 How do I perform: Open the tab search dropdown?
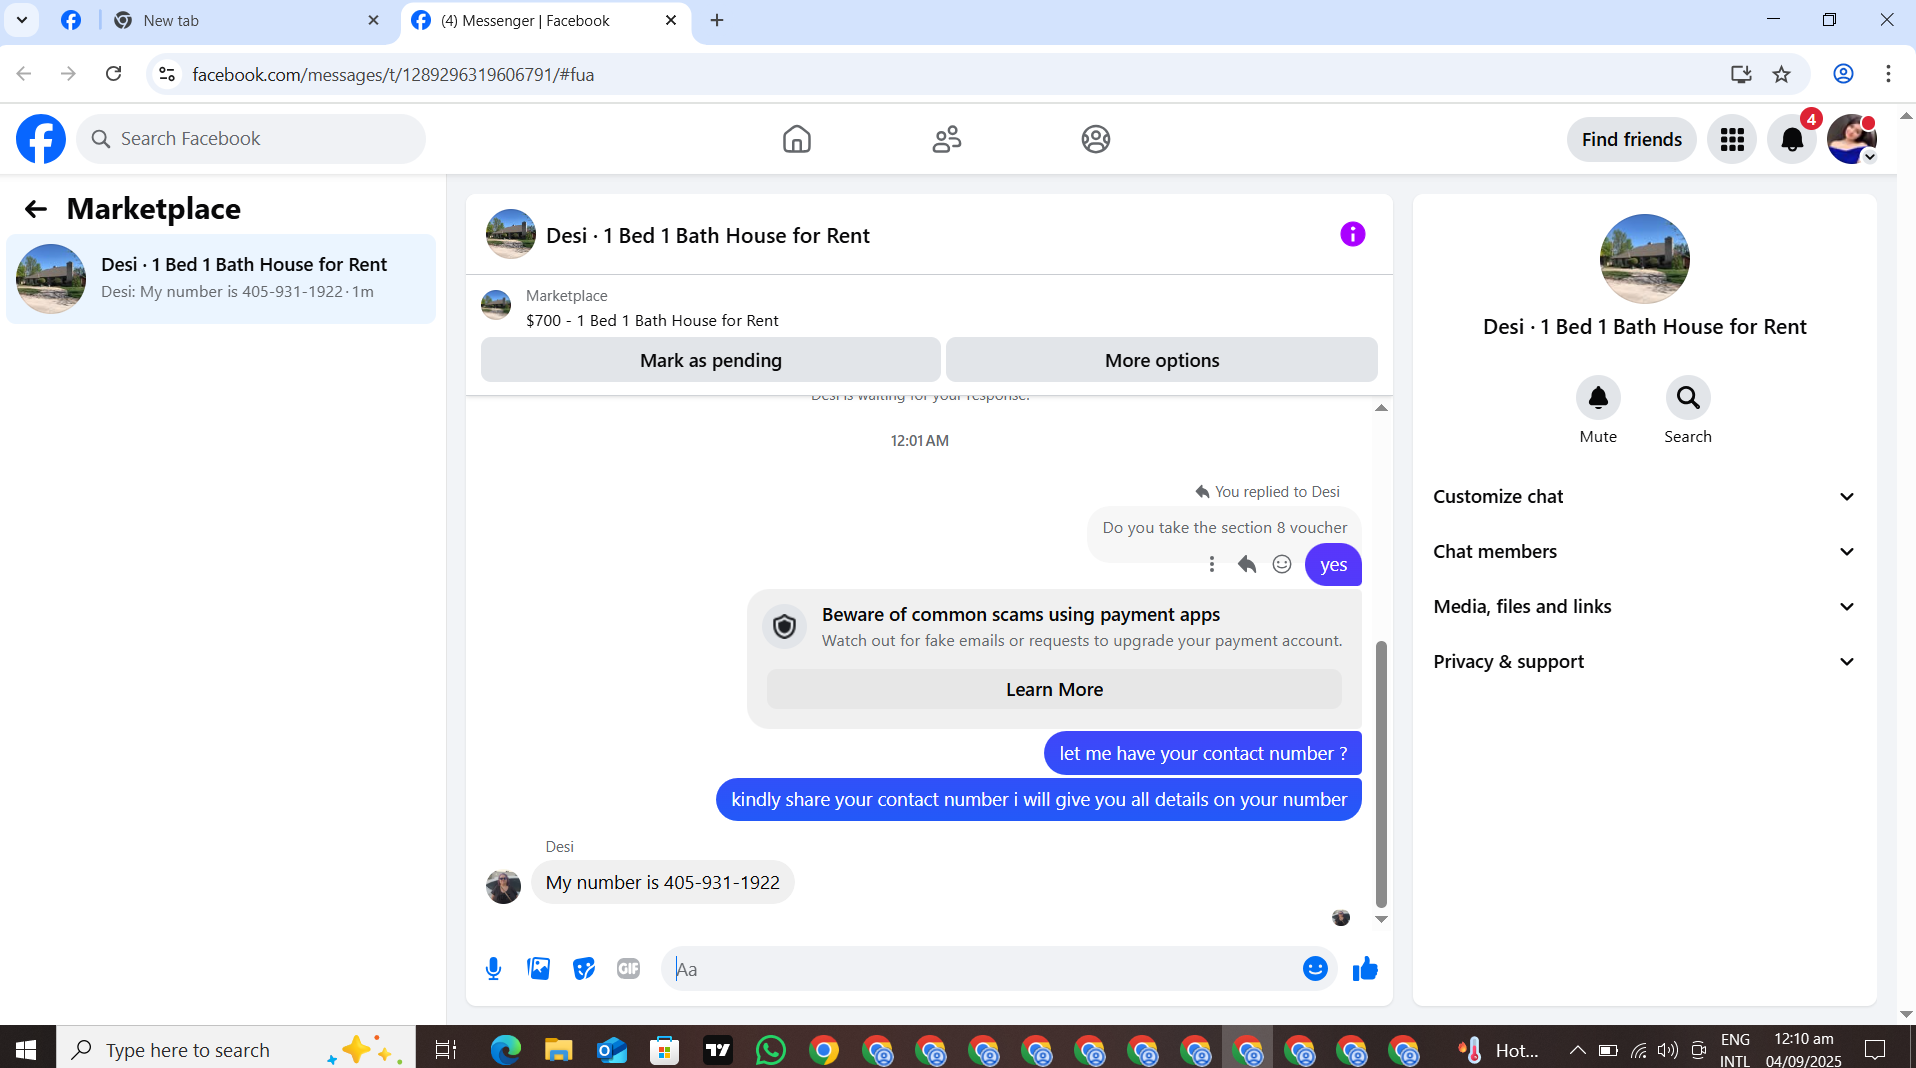coord(22,20)
